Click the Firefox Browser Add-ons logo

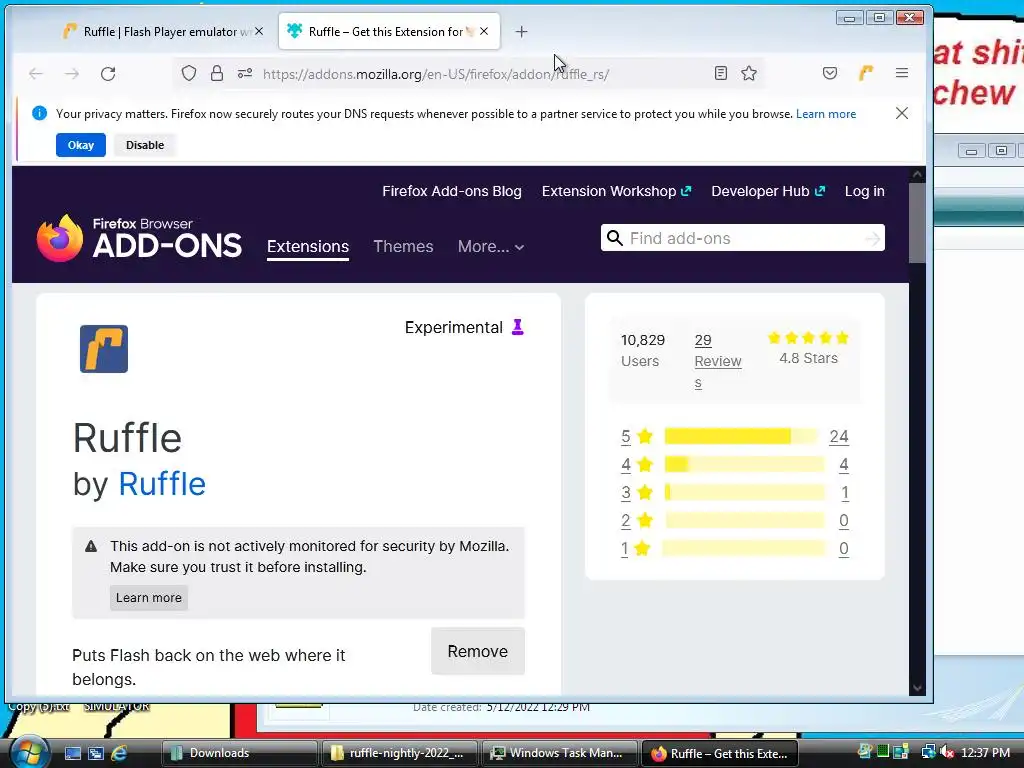(x=139, y=238)
